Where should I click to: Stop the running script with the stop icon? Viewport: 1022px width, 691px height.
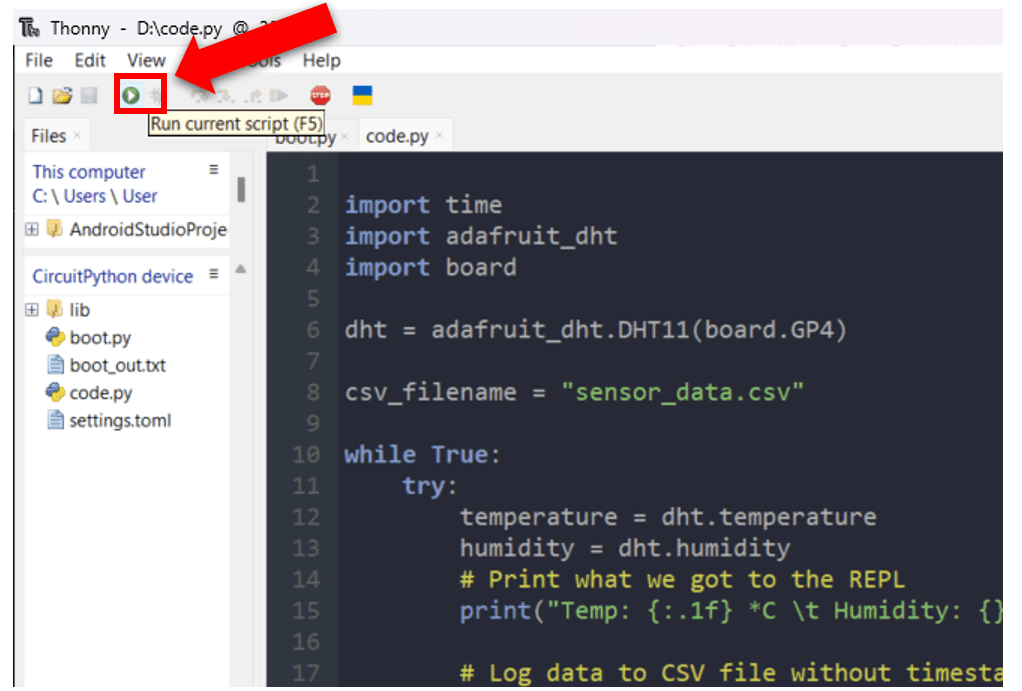pos(318,93)
